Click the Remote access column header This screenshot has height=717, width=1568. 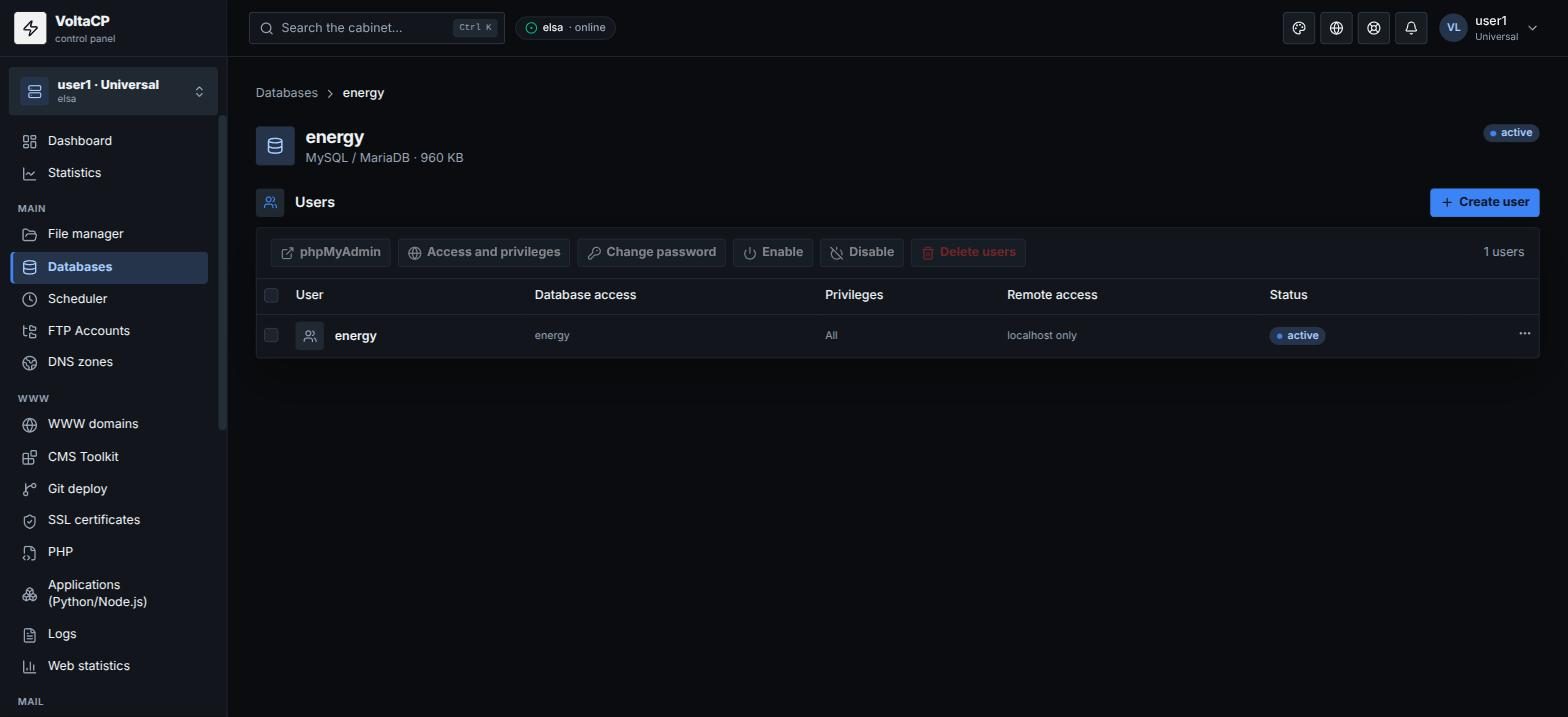point(1052,295)
